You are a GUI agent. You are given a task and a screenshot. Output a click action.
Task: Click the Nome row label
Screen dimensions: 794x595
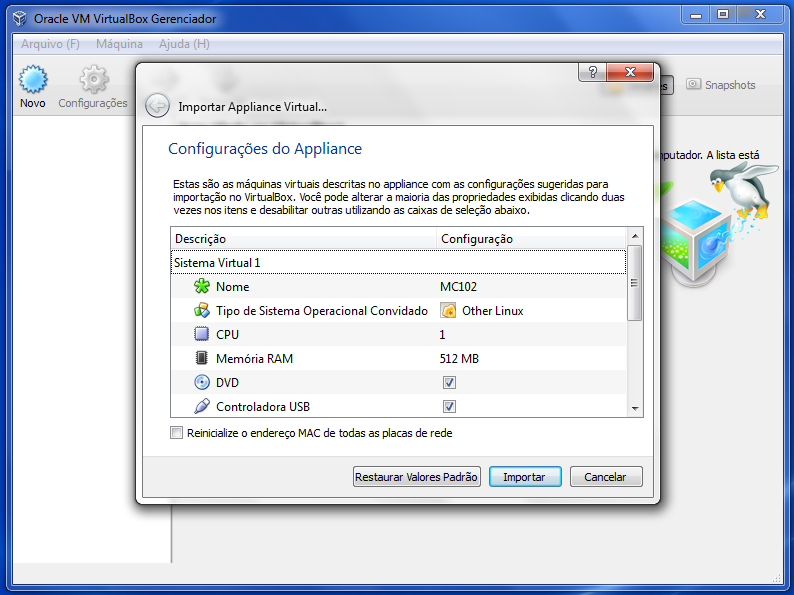(232, 287)
